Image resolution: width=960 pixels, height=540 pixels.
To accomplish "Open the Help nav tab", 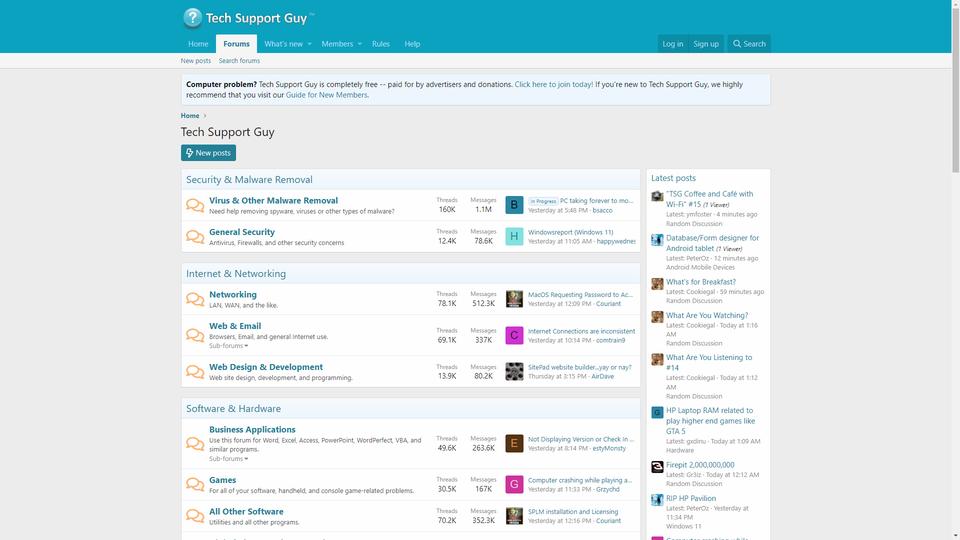I will click(x=412, y=44).
